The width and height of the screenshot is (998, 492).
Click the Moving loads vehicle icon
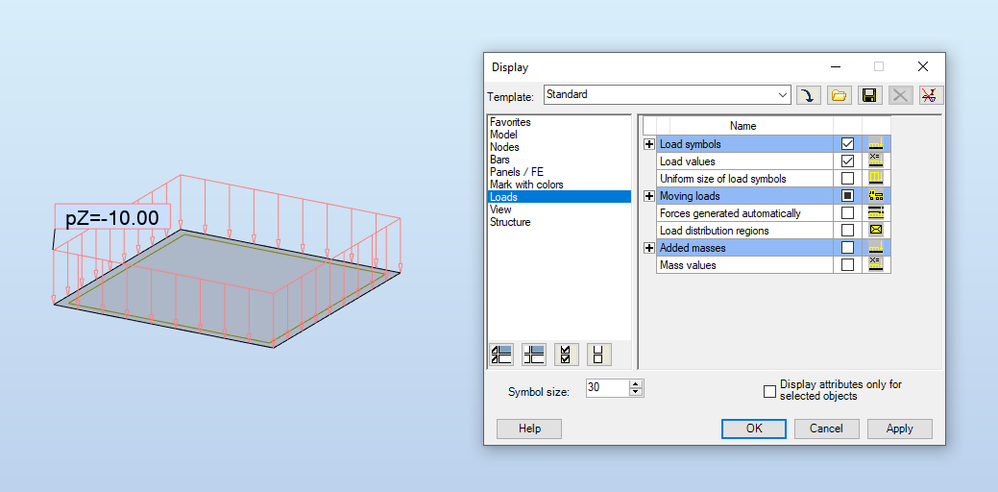coord(876,195)
